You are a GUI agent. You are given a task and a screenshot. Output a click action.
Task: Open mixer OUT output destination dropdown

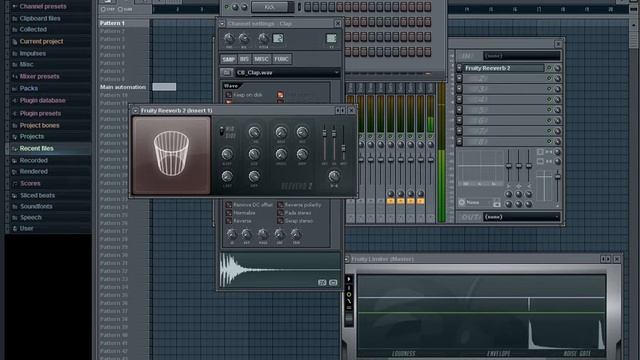[x=522, y=217]
